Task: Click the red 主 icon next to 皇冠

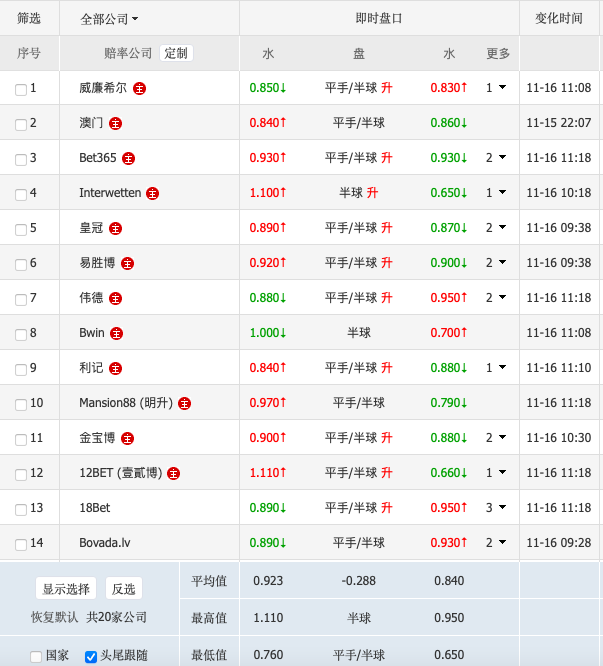Action: coord(116,228)
